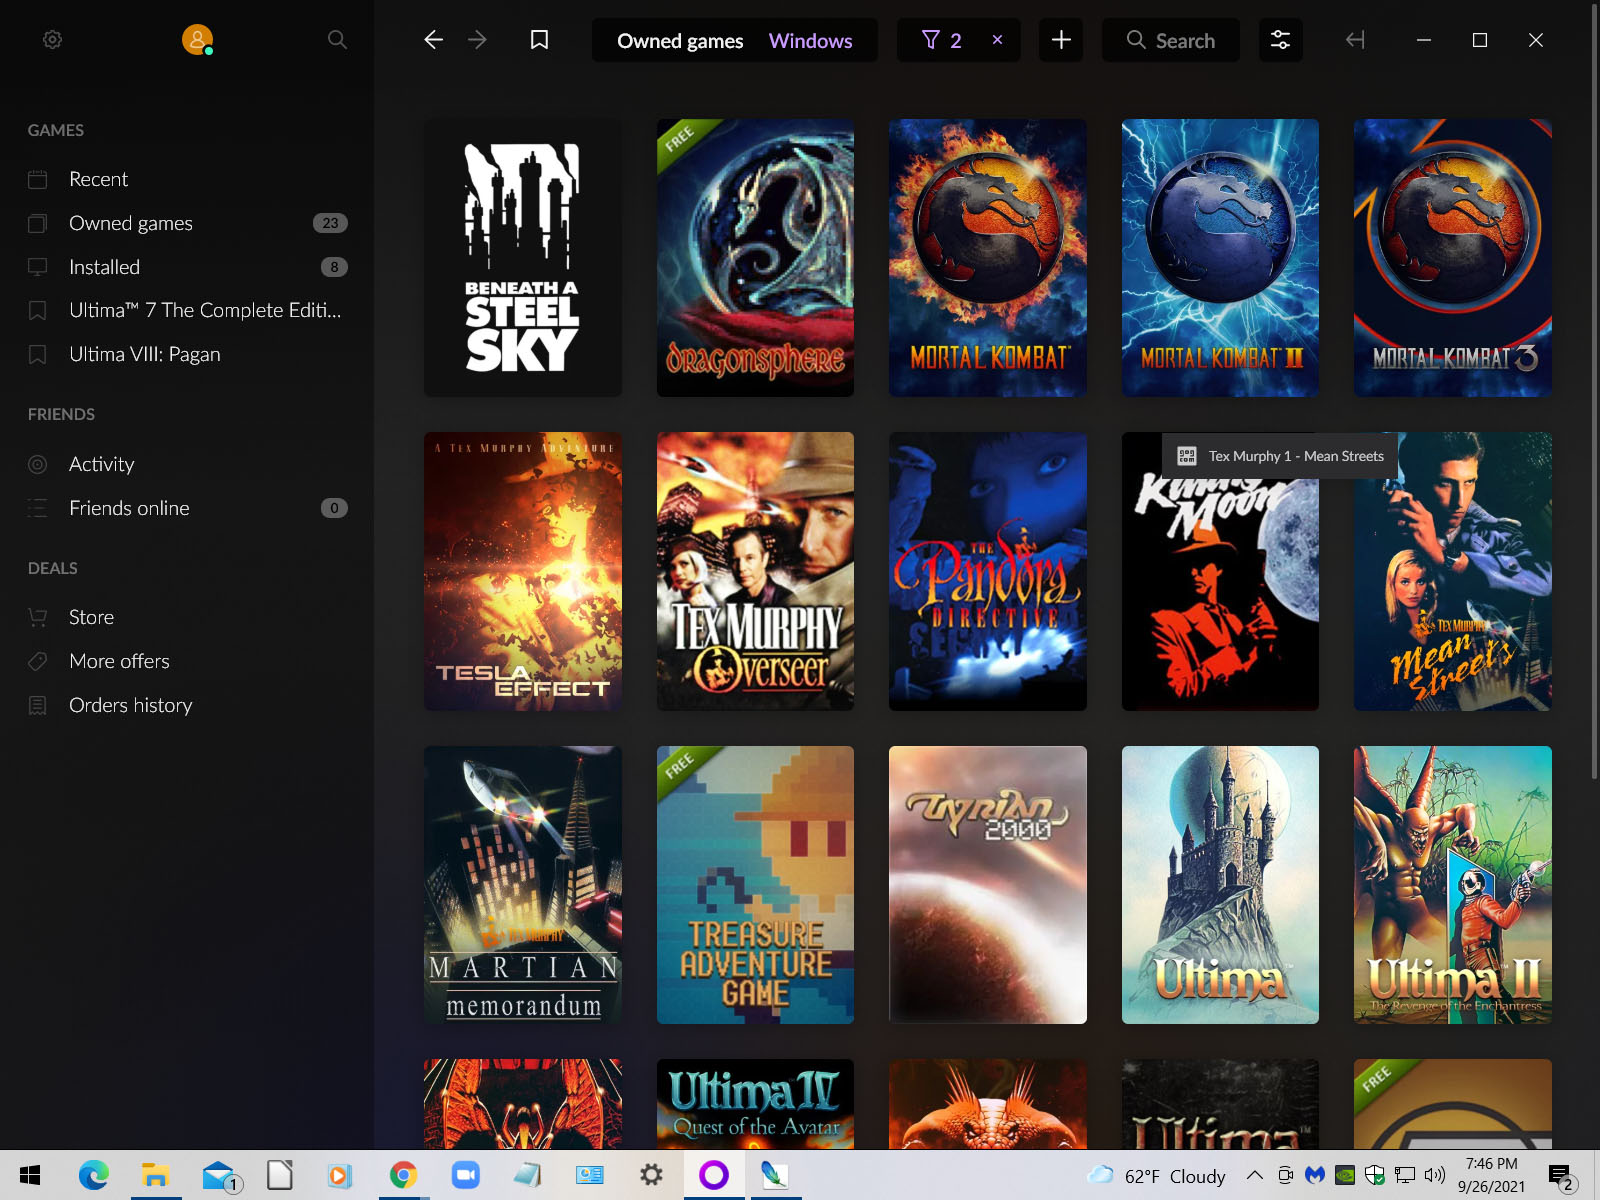Open the first Mortal Kombat cover
Screen dimensions: 1600x1200
[988, 258]
